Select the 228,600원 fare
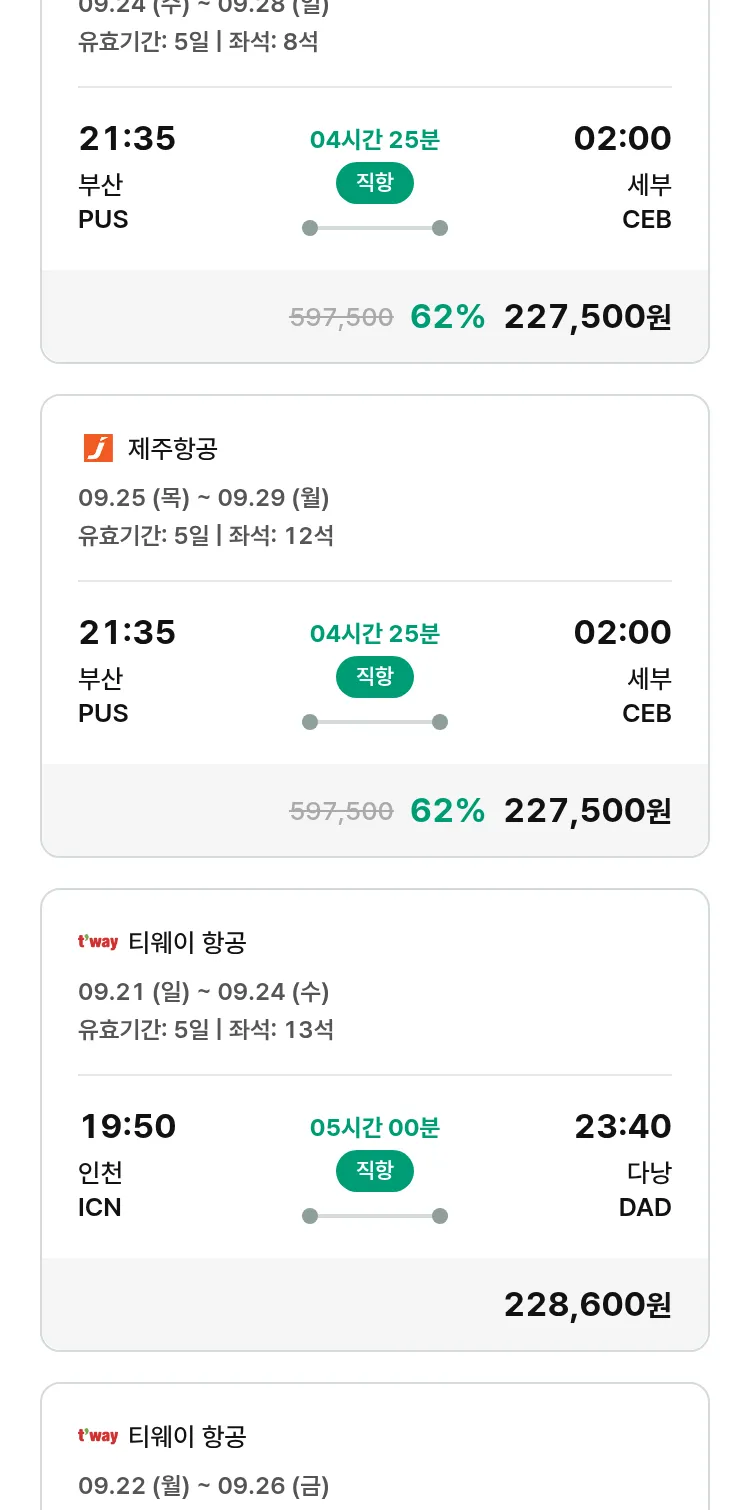This screenshot has width=750, height=1510. 587,1304
